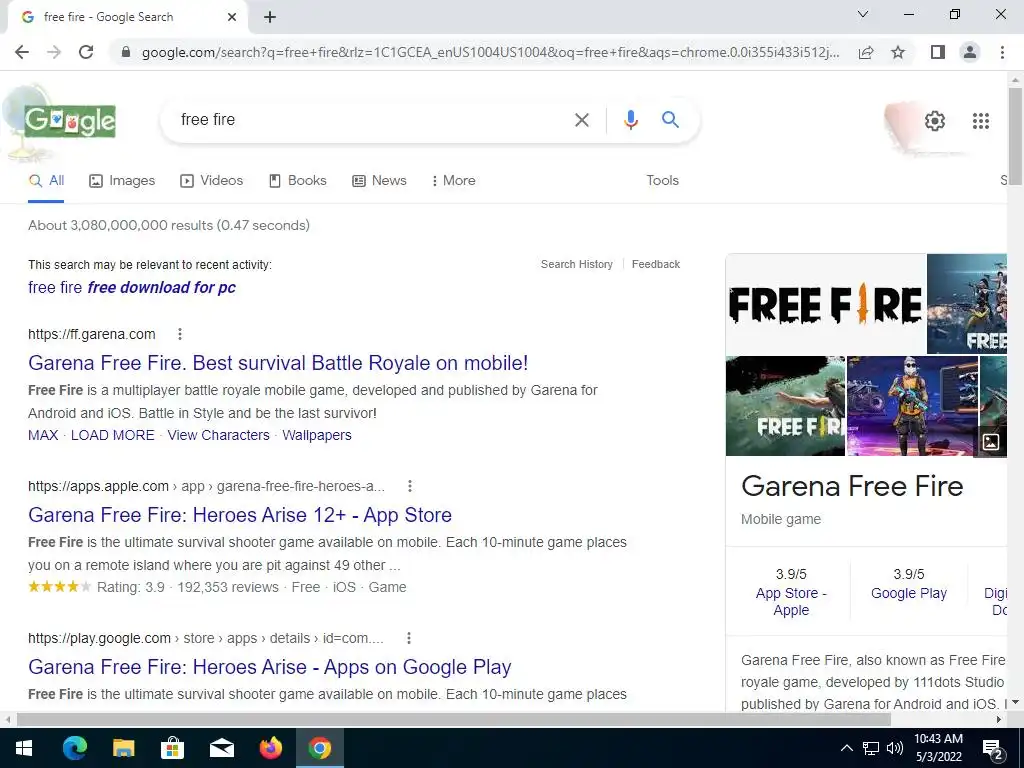1024x768 pixels.
Task: Open Mail app from taskbar
Action: point(221,748)
